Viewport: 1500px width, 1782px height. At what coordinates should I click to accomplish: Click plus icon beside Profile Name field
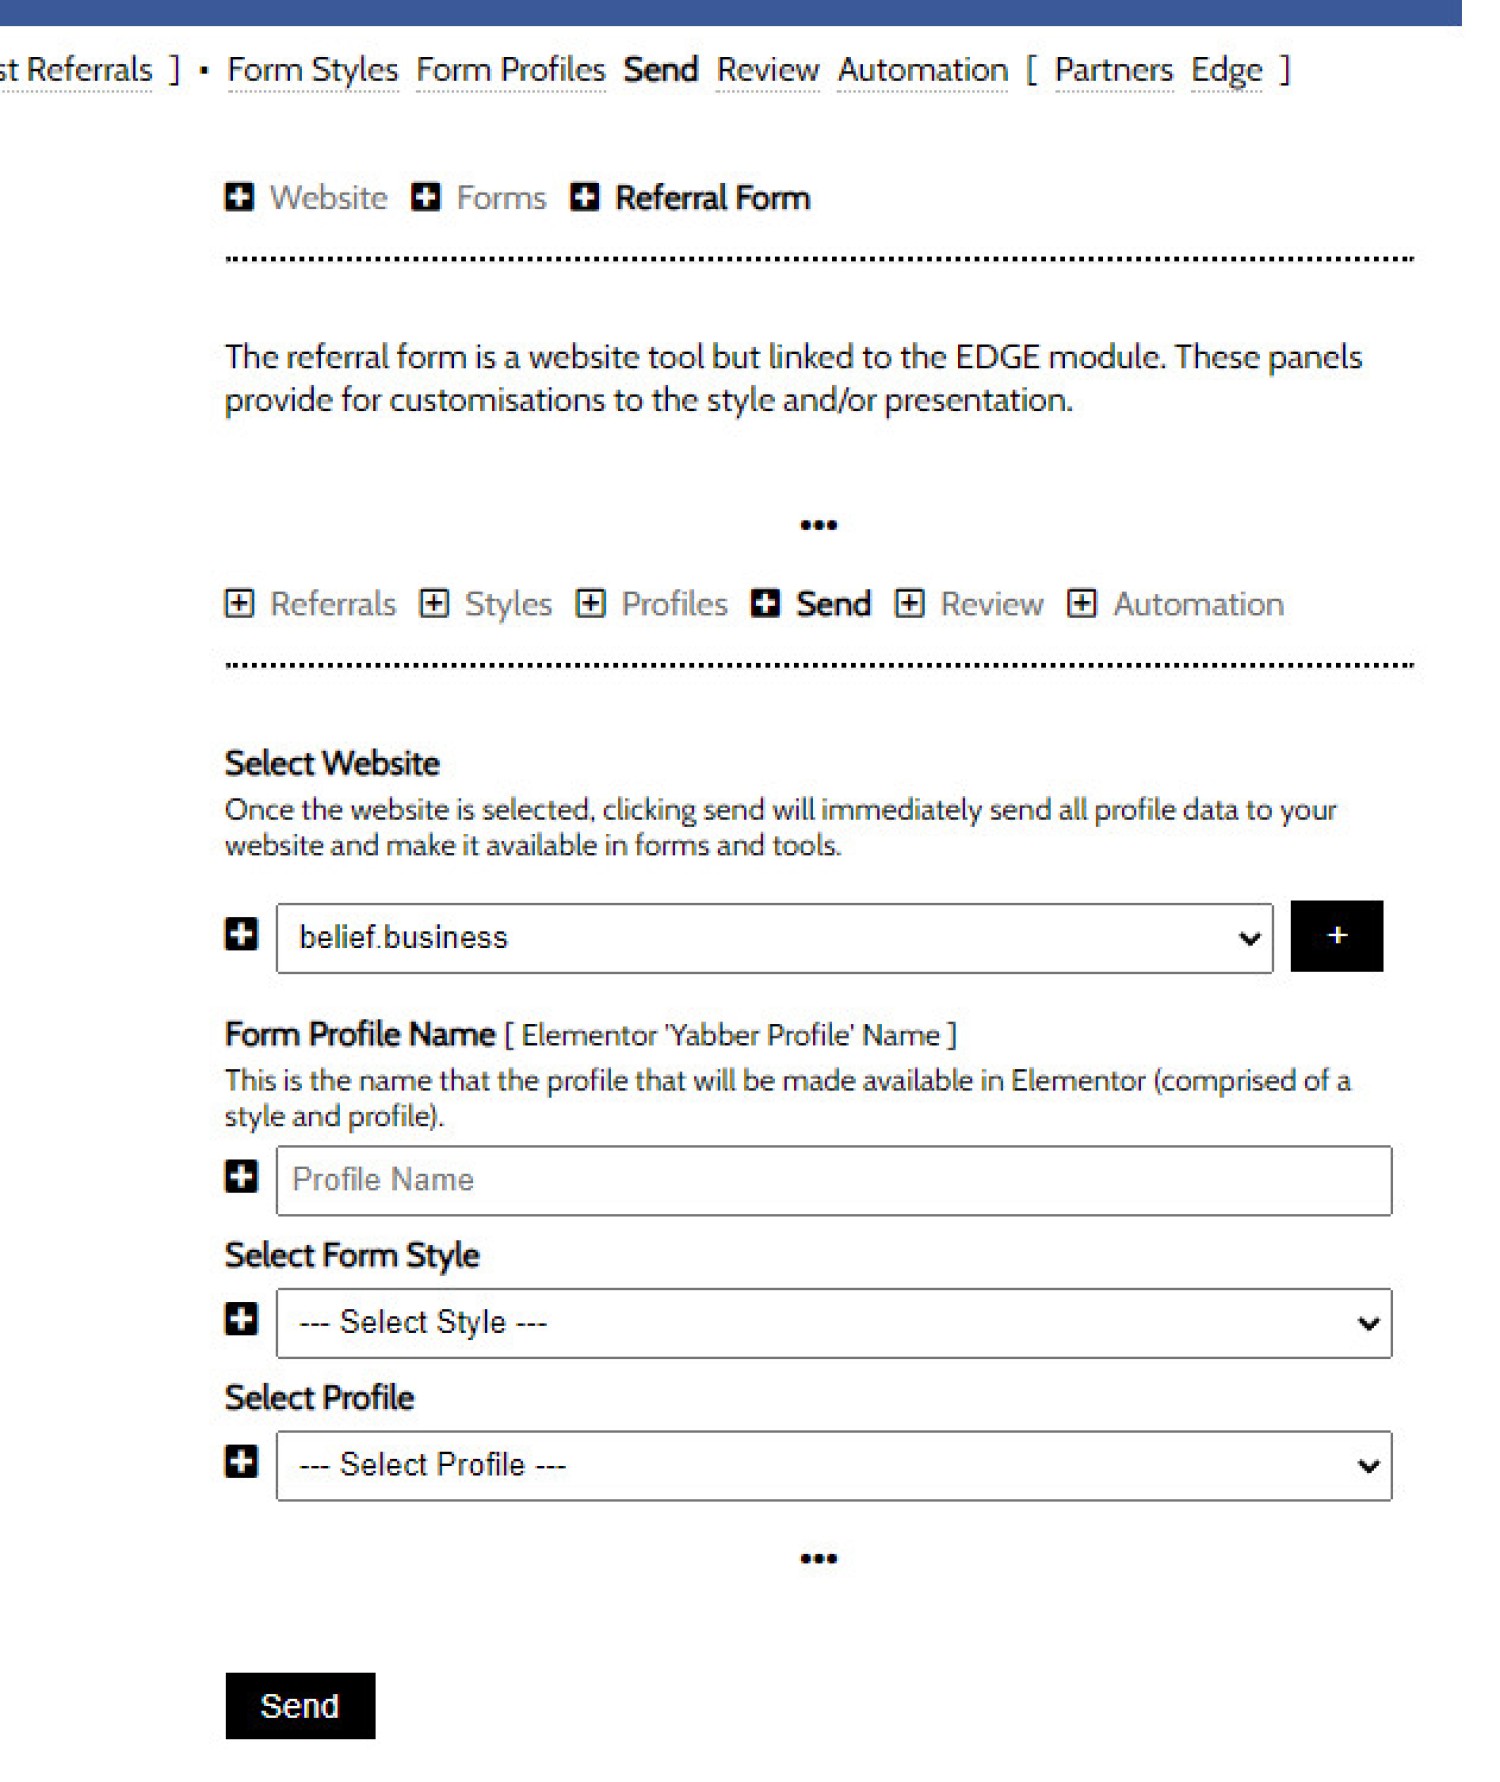(x=241, y=1176)
